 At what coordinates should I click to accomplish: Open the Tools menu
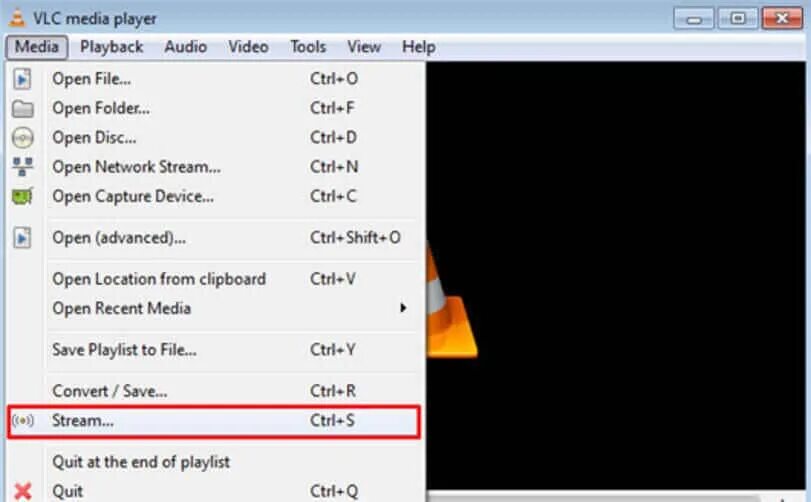click(308, 47)
